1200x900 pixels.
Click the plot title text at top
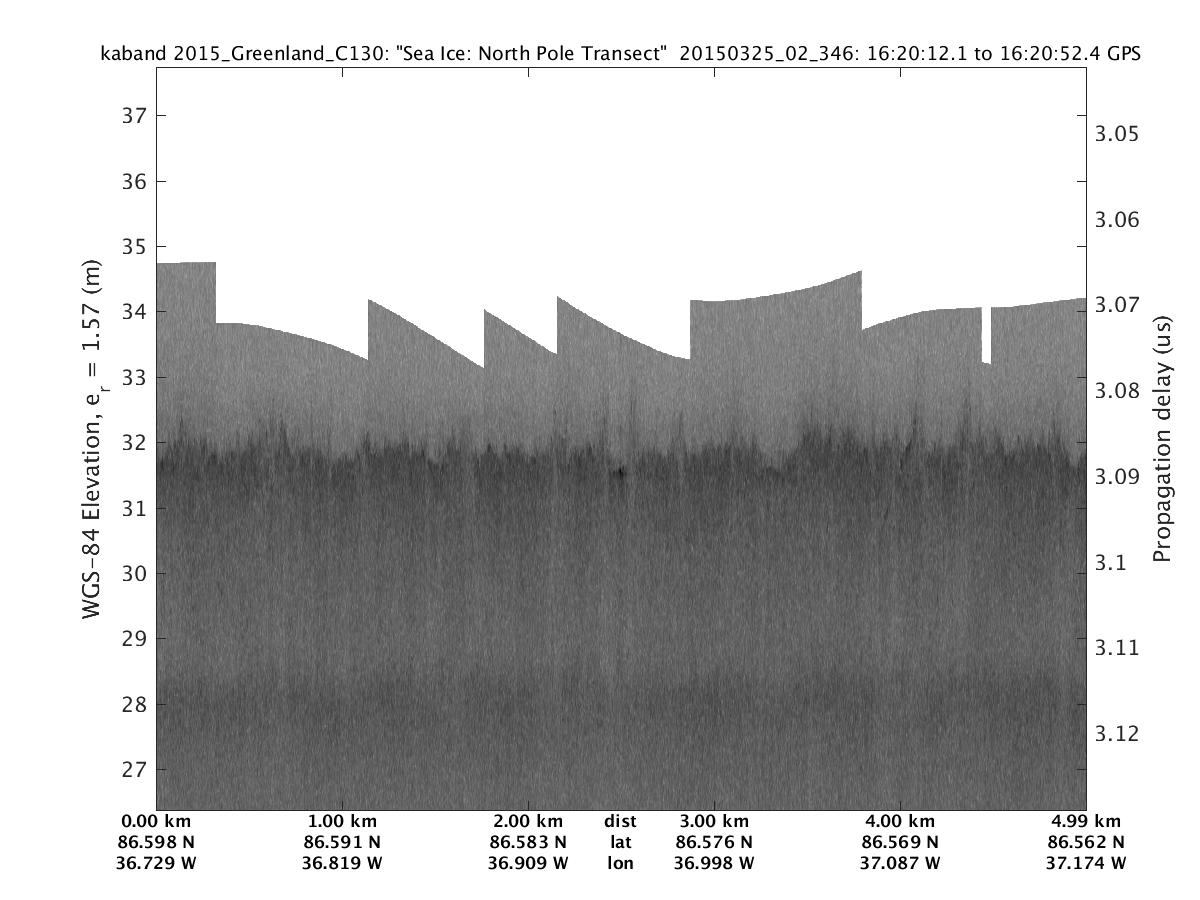point(620,54)
